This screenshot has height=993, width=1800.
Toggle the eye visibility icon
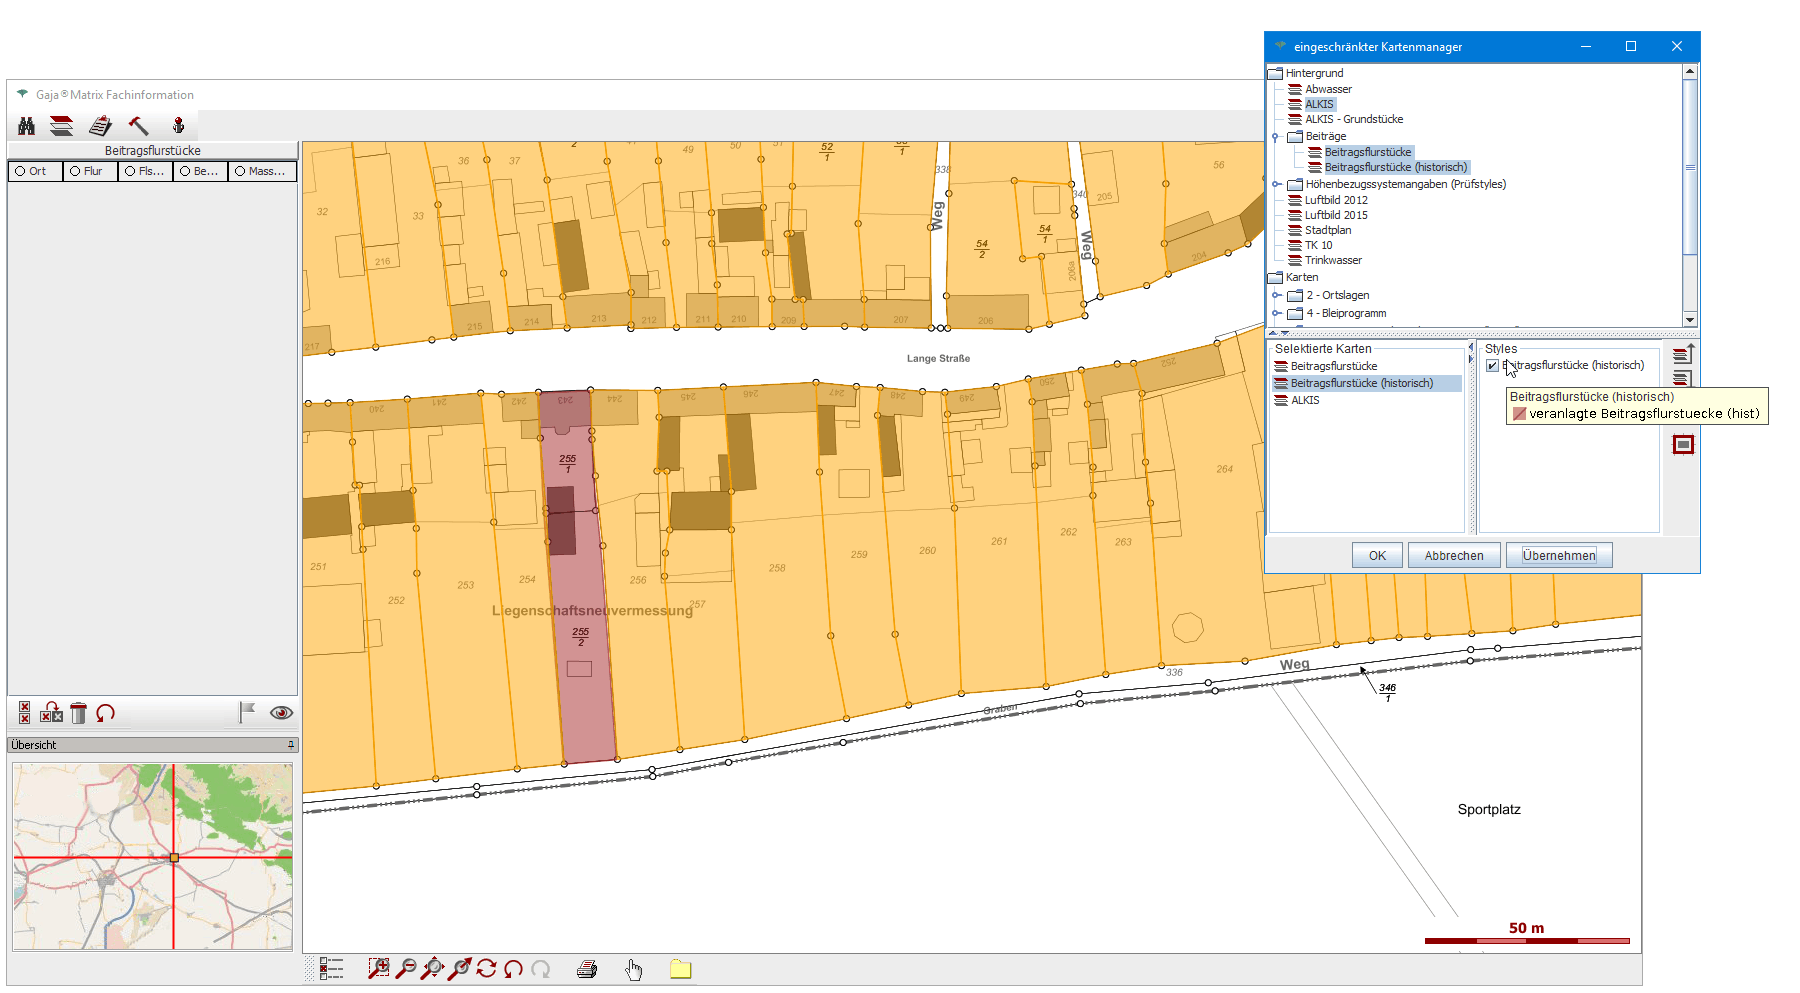(x=281, y=713)
